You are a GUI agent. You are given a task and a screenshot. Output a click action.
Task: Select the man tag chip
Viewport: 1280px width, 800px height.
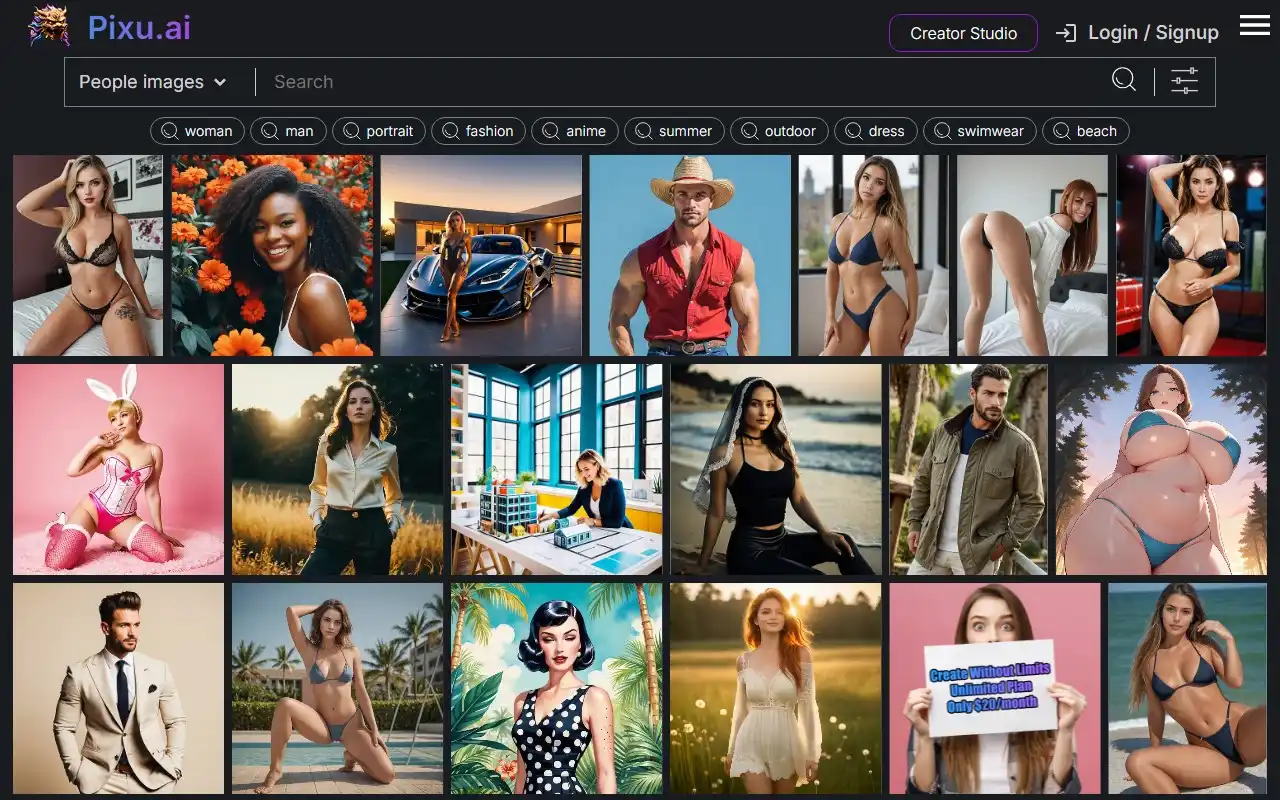pos(288,131)
